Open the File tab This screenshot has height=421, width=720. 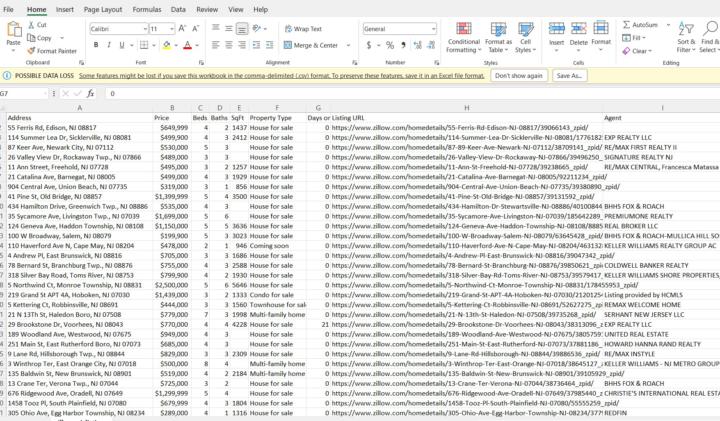point(8,9)
